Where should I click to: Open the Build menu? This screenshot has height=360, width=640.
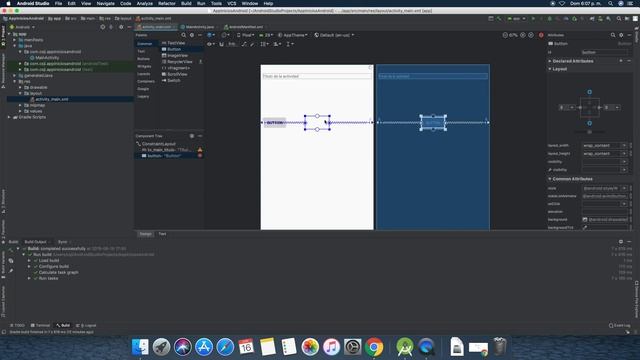(x=186, y=3)
